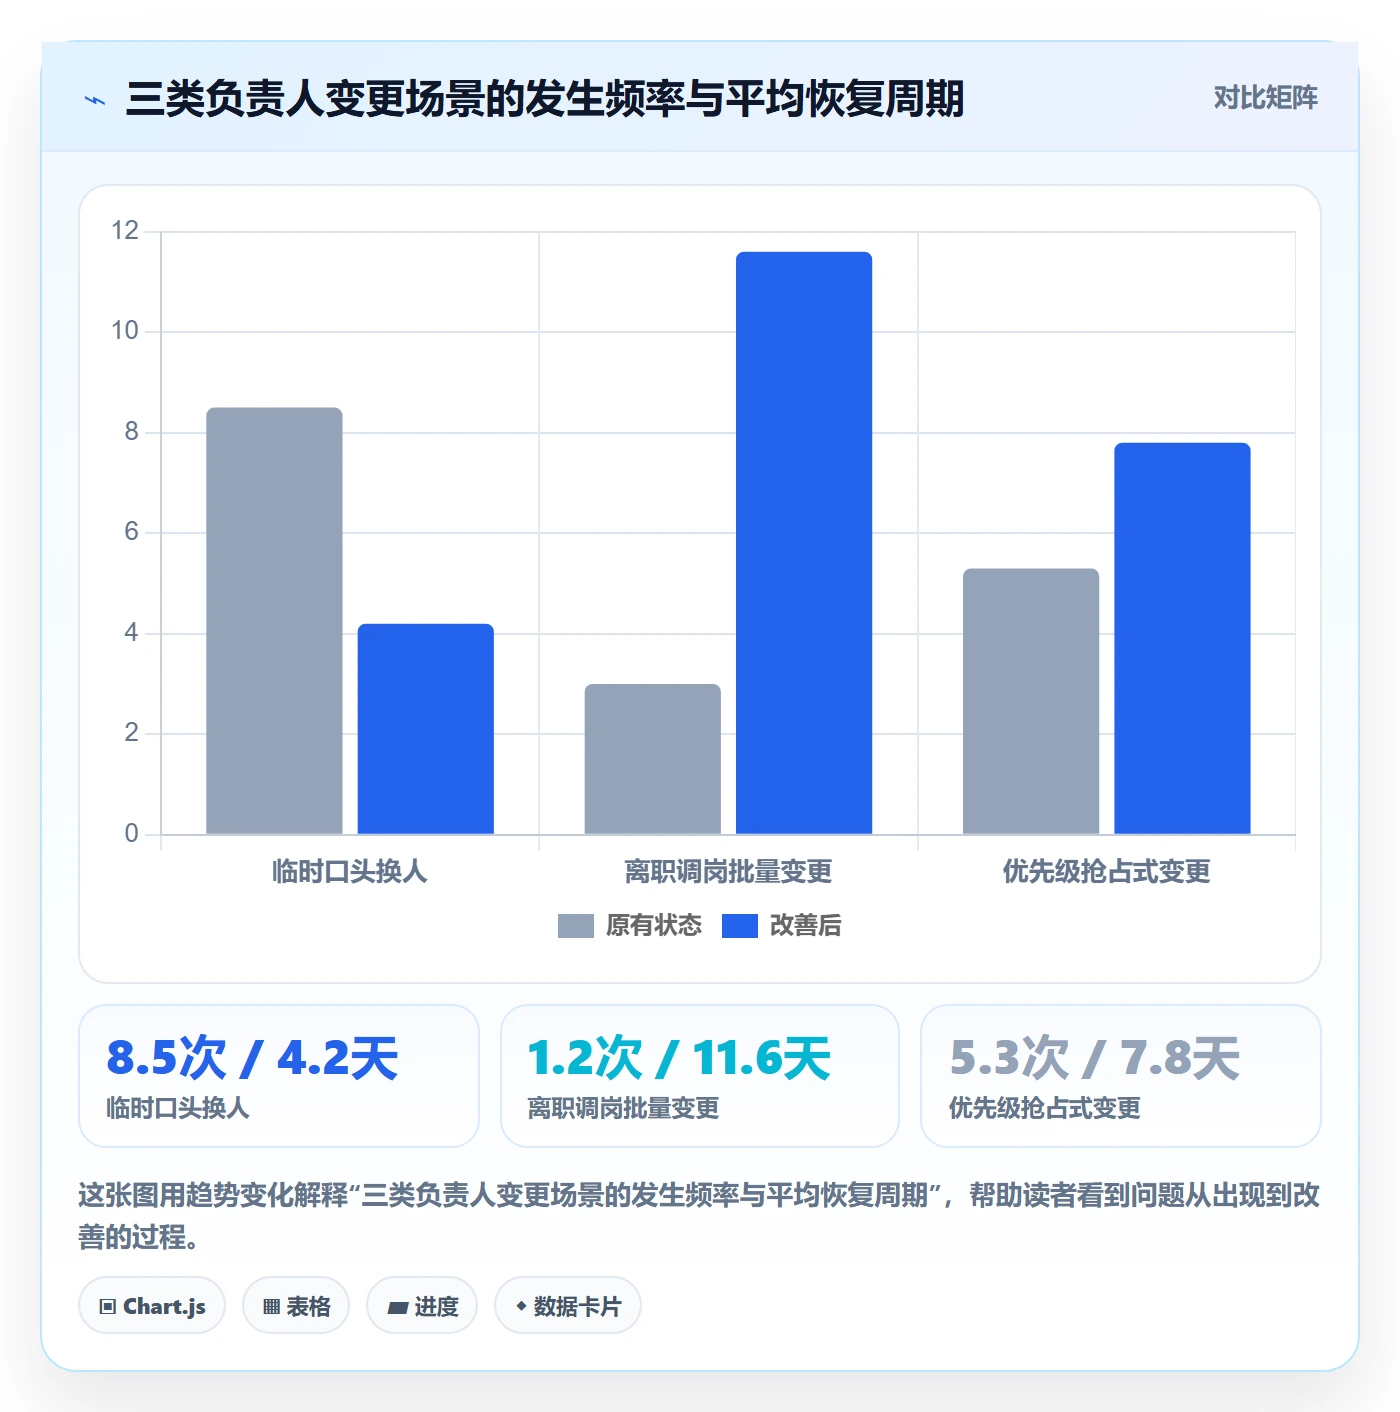This screenshot has width=1400, height=1412.
Task: Click the grid icon in the 表格 chip
Action: [271, 1306]
